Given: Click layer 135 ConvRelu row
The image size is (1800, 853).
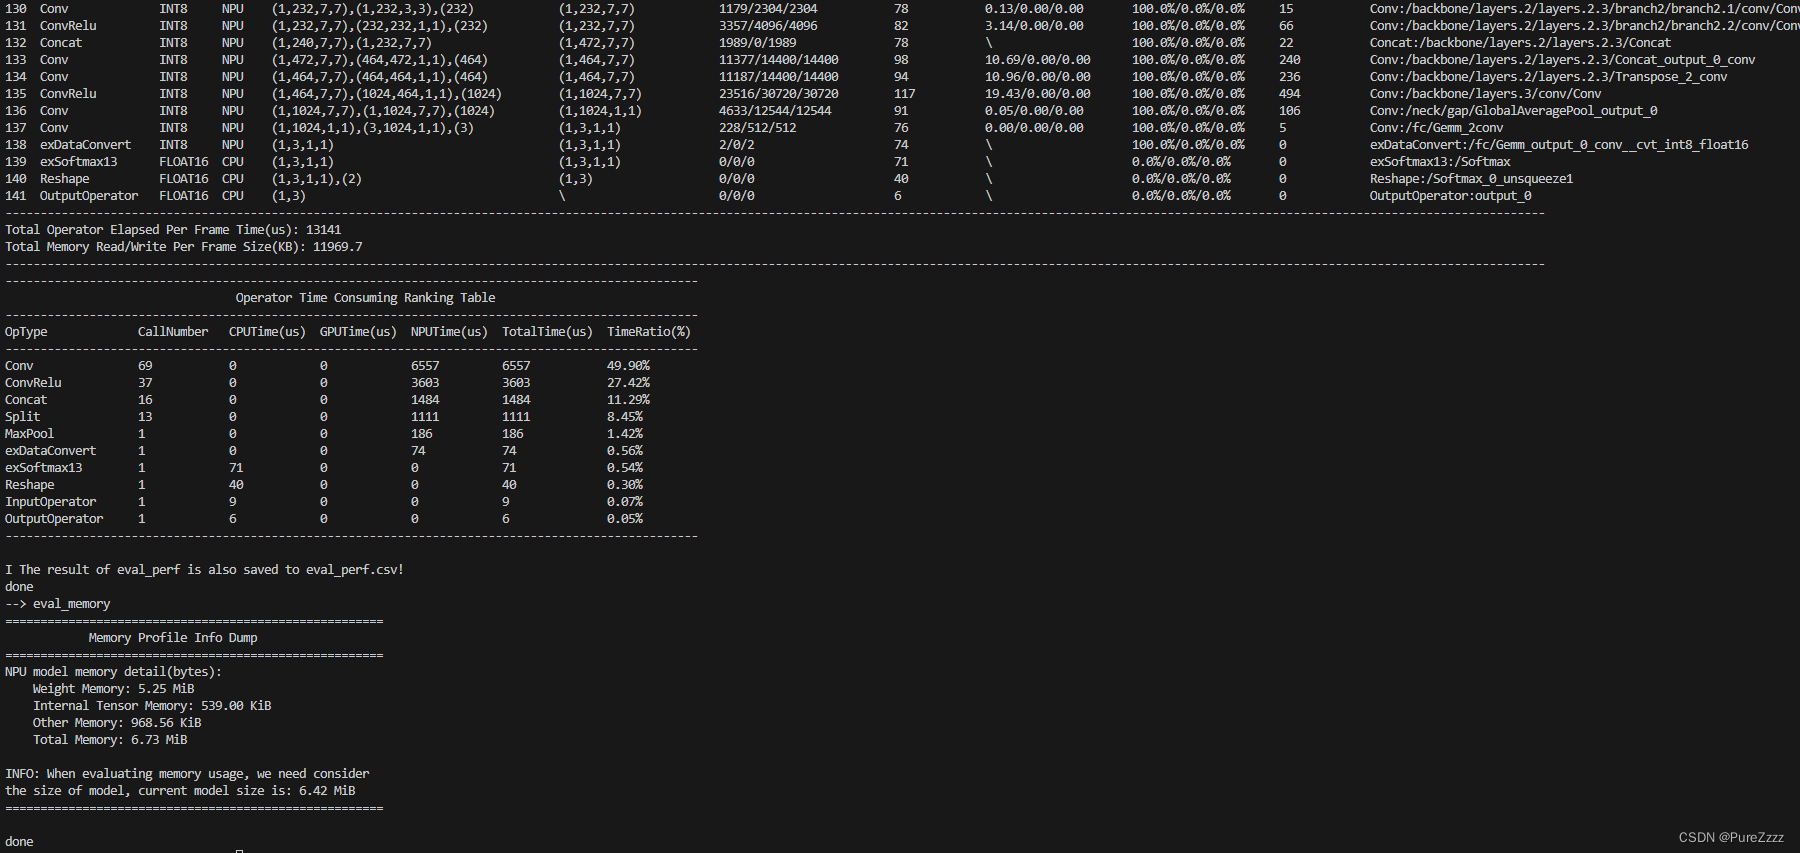Looking at the screenshot, I should click(x=803, y=93).
